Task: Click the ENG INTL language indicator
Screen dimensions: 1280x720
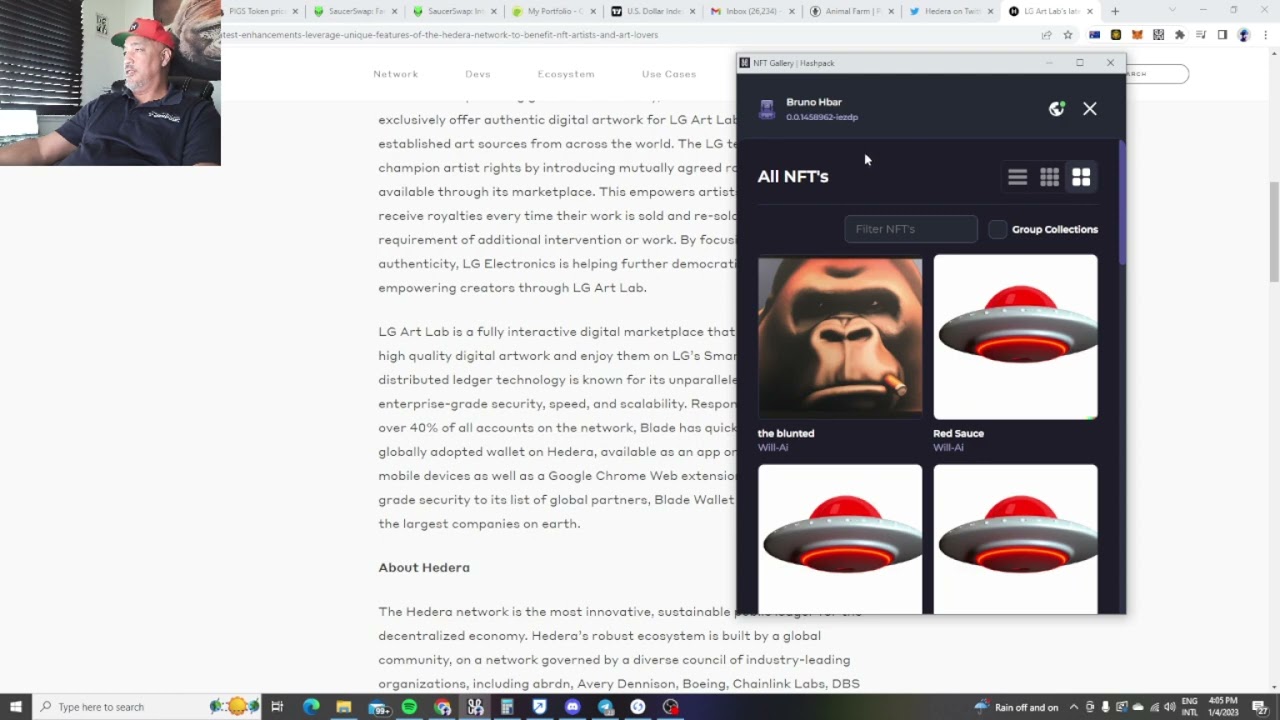Action: pyautogui.click(x=1190, y=707)
